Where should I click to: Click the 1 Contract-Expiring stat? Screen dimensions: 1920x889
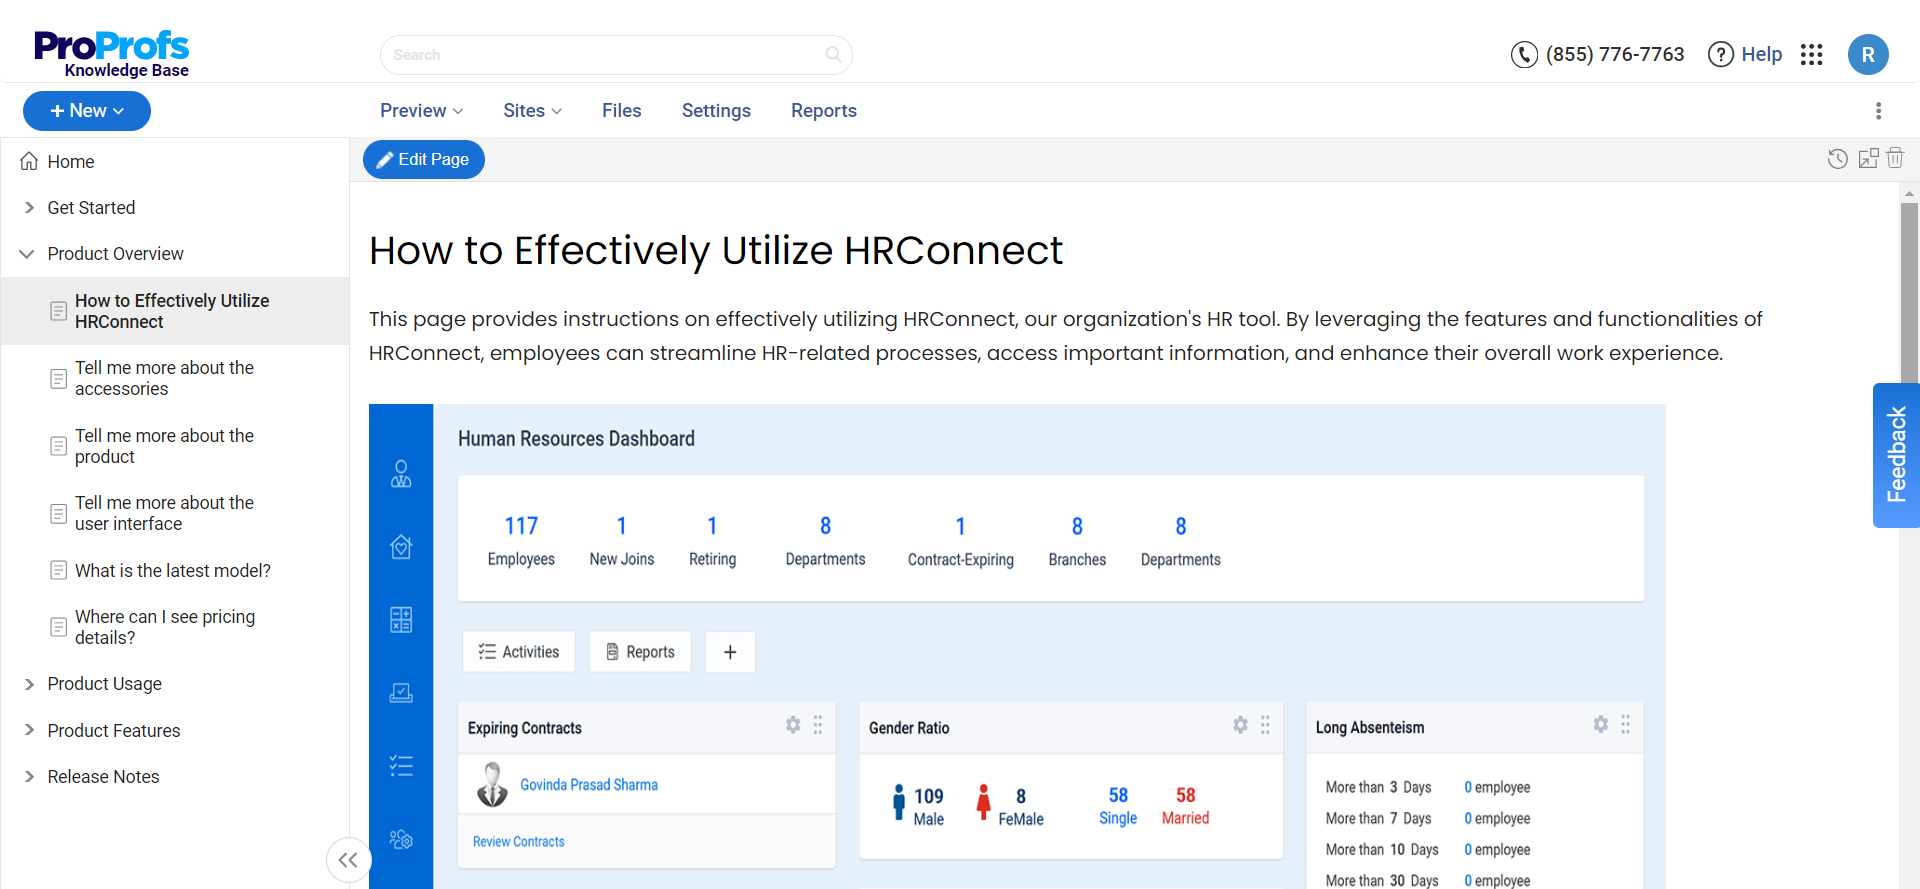961,541
